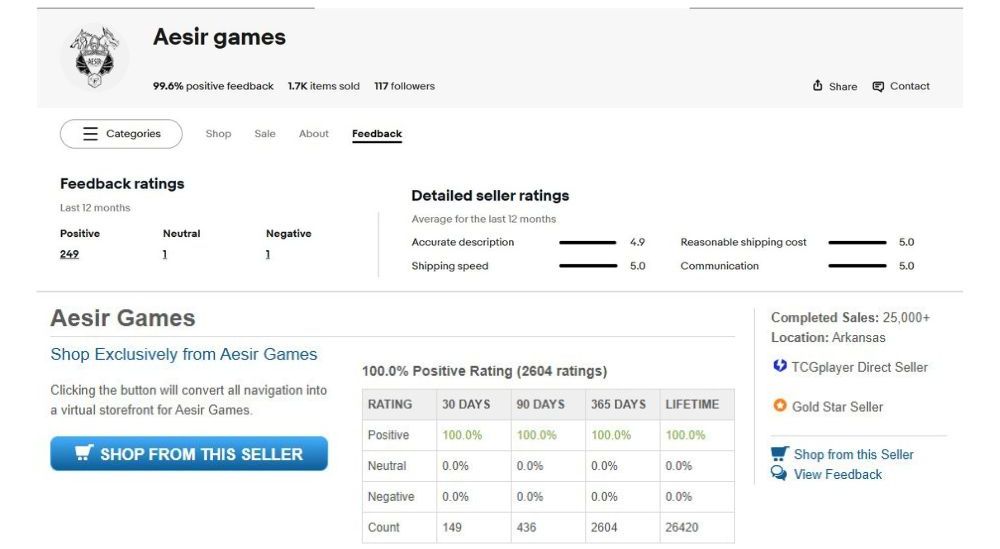The height and width of the screenshot is (549, 1000).
Task: Click the speech bubble icon beside View Feedback
Action: click(779, 473)
